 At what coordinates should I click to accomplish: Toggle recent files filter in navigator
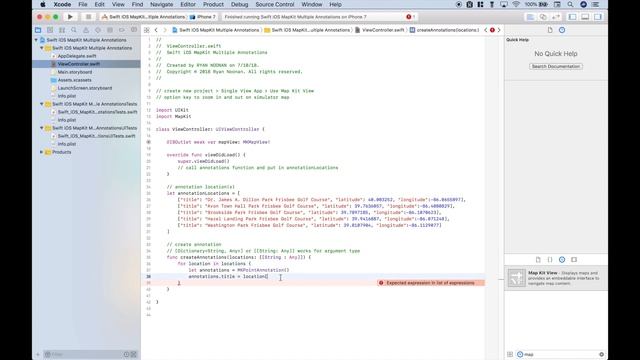127,354
